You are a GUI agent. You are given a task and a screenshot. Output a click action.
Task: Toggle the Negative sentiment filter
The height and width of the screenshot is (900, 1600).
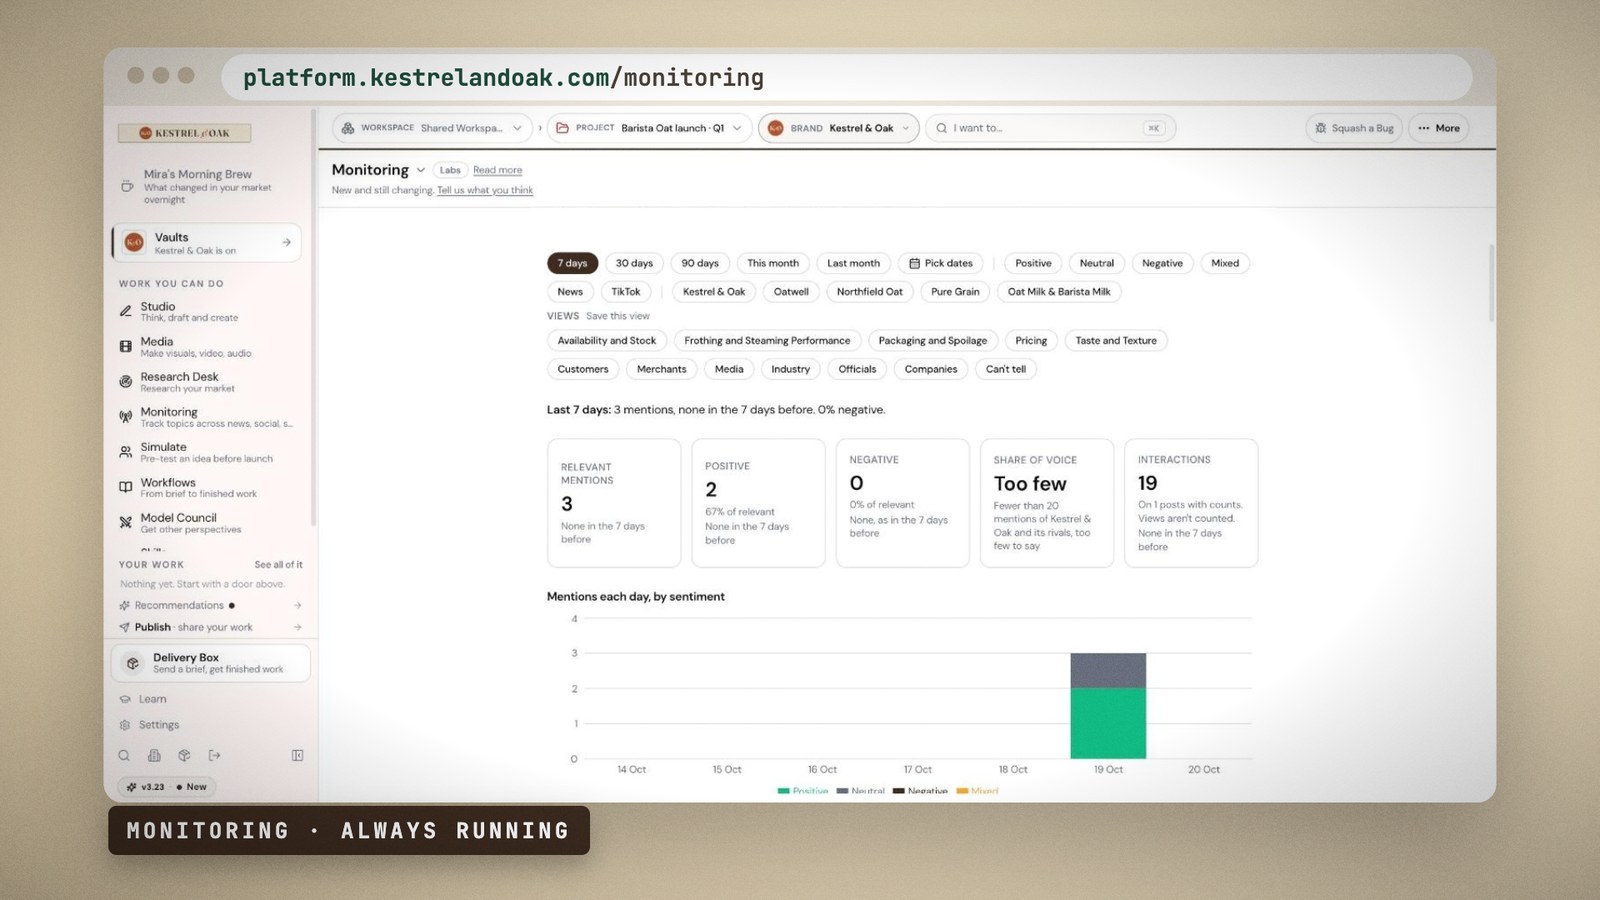click(1162, 263)
